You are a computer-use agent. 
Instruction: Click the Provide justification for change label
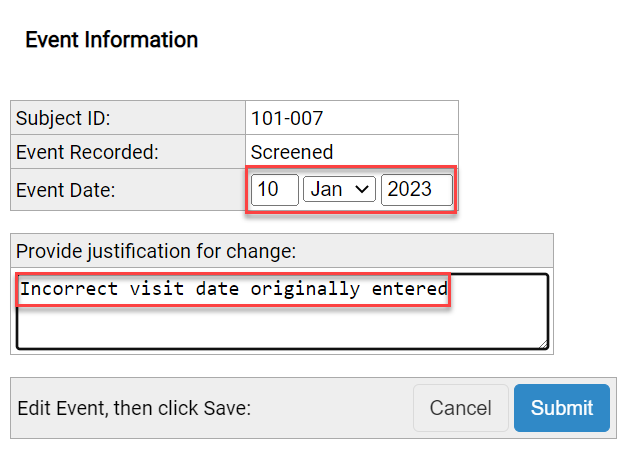[x=157, y=250]
